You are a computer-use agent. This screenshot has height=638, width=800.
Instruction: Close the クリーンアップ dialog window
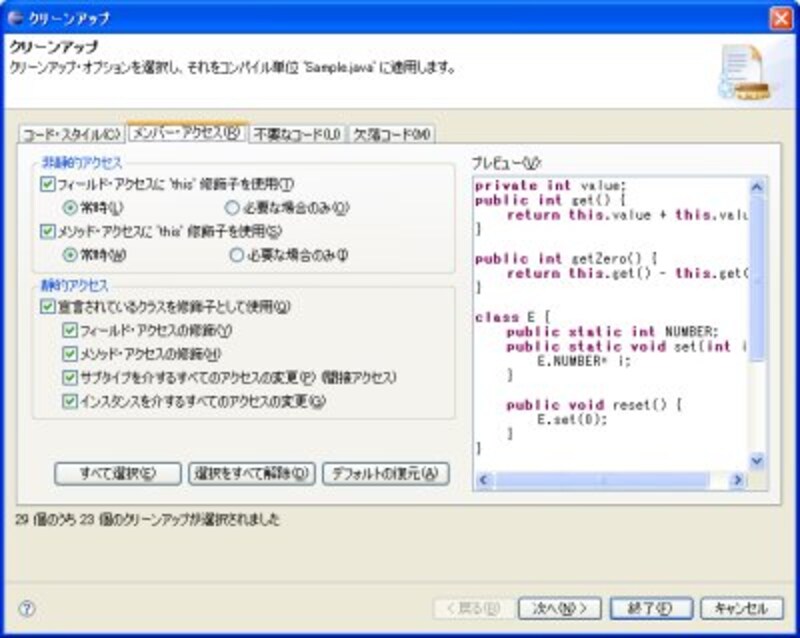click(780, 18)
